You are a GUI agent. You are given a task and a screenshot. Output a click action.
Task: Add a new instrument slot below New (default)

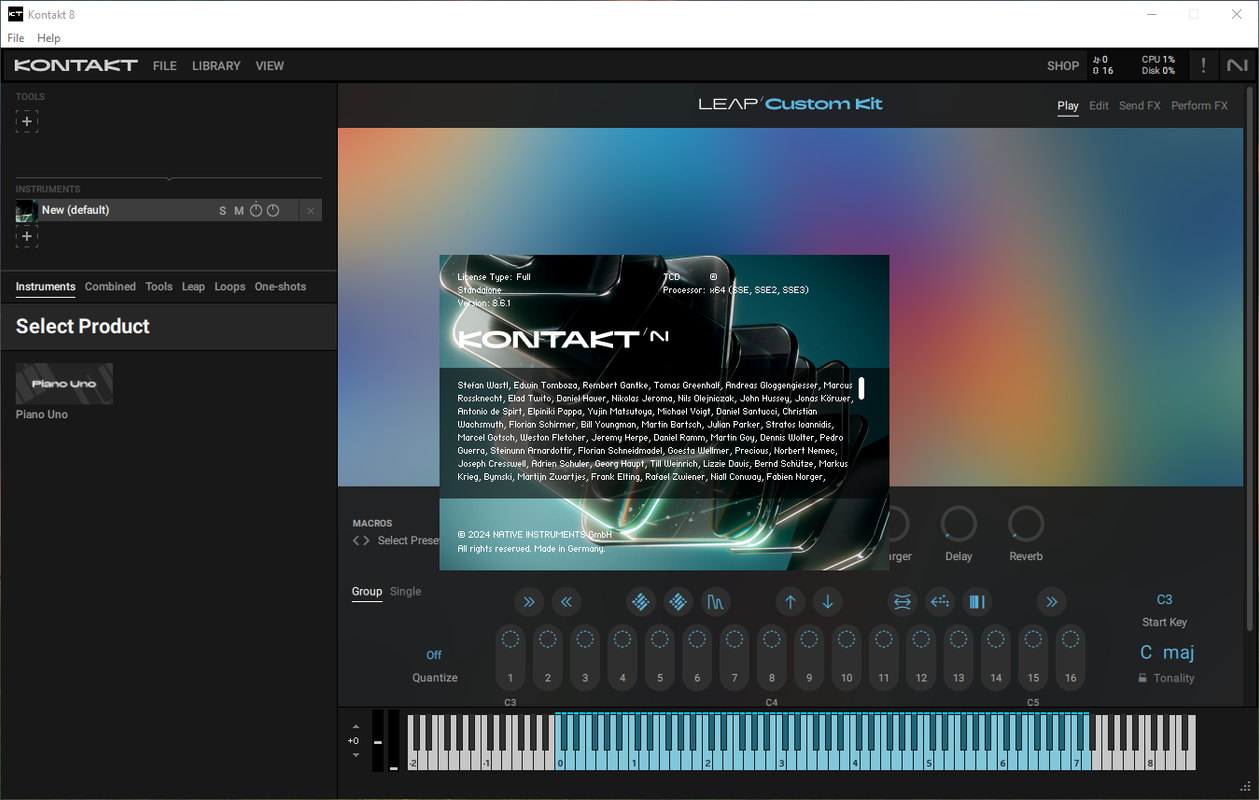[x=27, y=236]
